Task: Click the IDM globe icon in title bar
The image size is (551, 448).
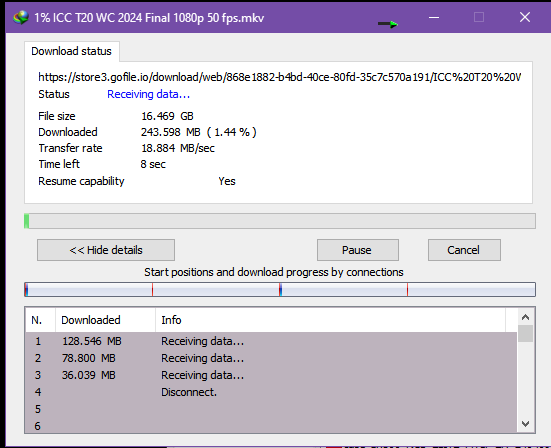Action: [x=21, y=18]
